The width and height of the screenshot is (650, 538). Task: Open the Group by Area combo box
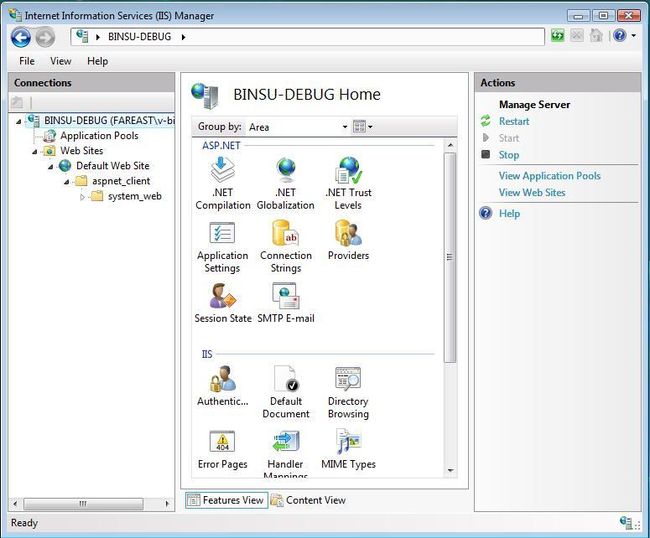(x=298, y=127)
